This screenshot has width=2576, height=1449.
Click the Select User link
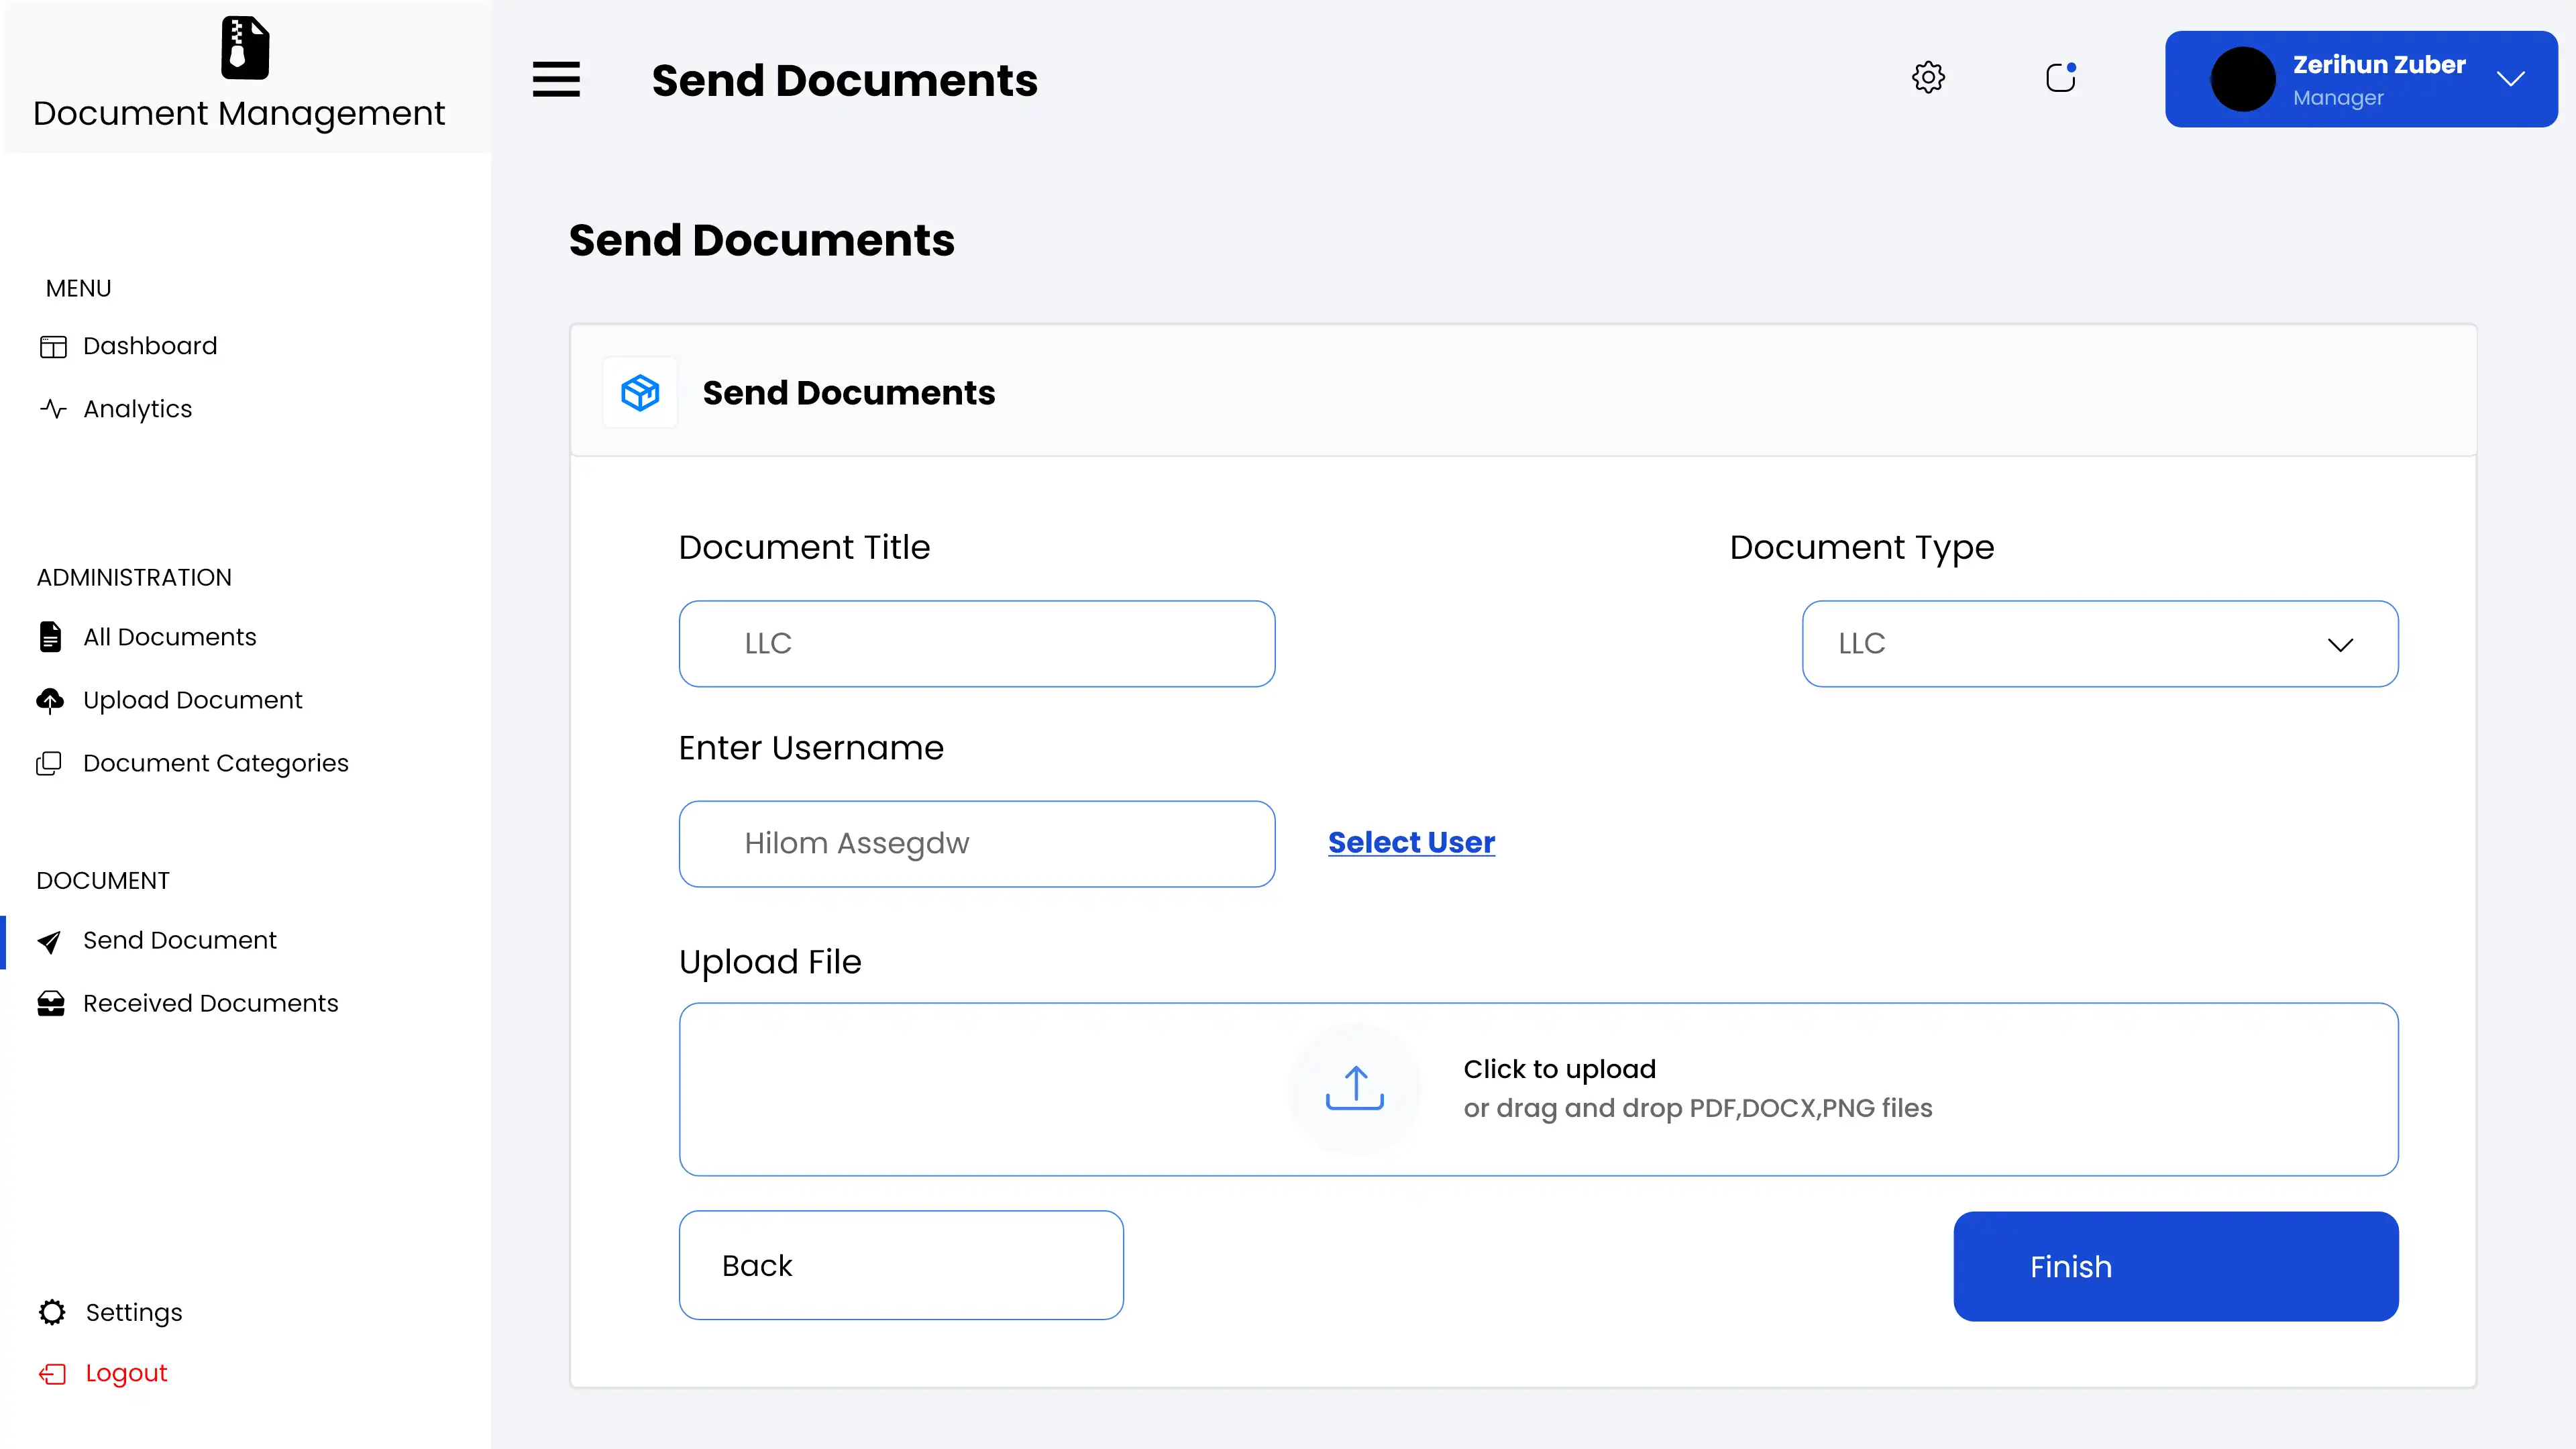pos(1411,842)
